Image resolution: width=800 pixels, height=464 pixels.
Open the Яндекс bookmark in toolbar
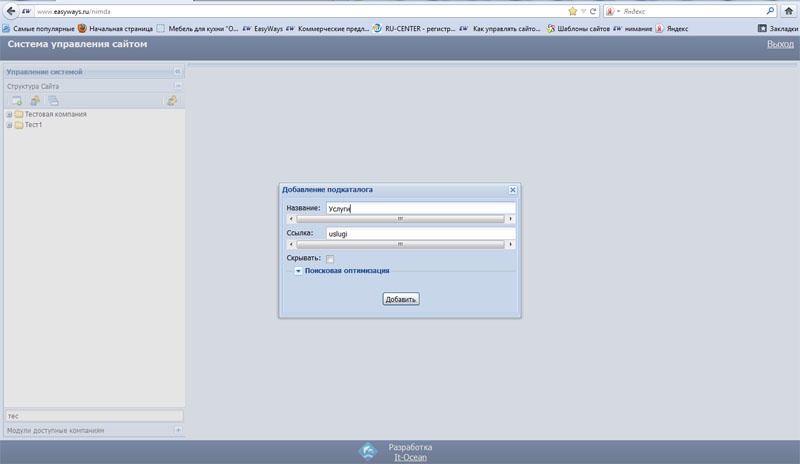pyautogui.click(x=672, y=29)
